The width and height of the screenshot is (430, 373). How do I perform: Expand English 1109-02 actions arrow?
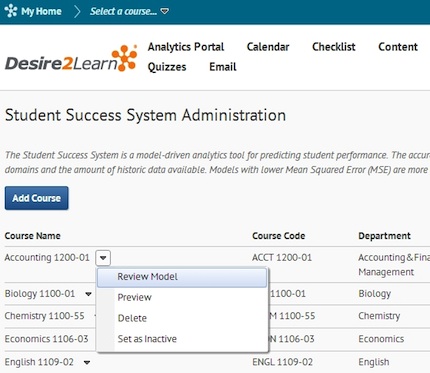pos(87,362)
